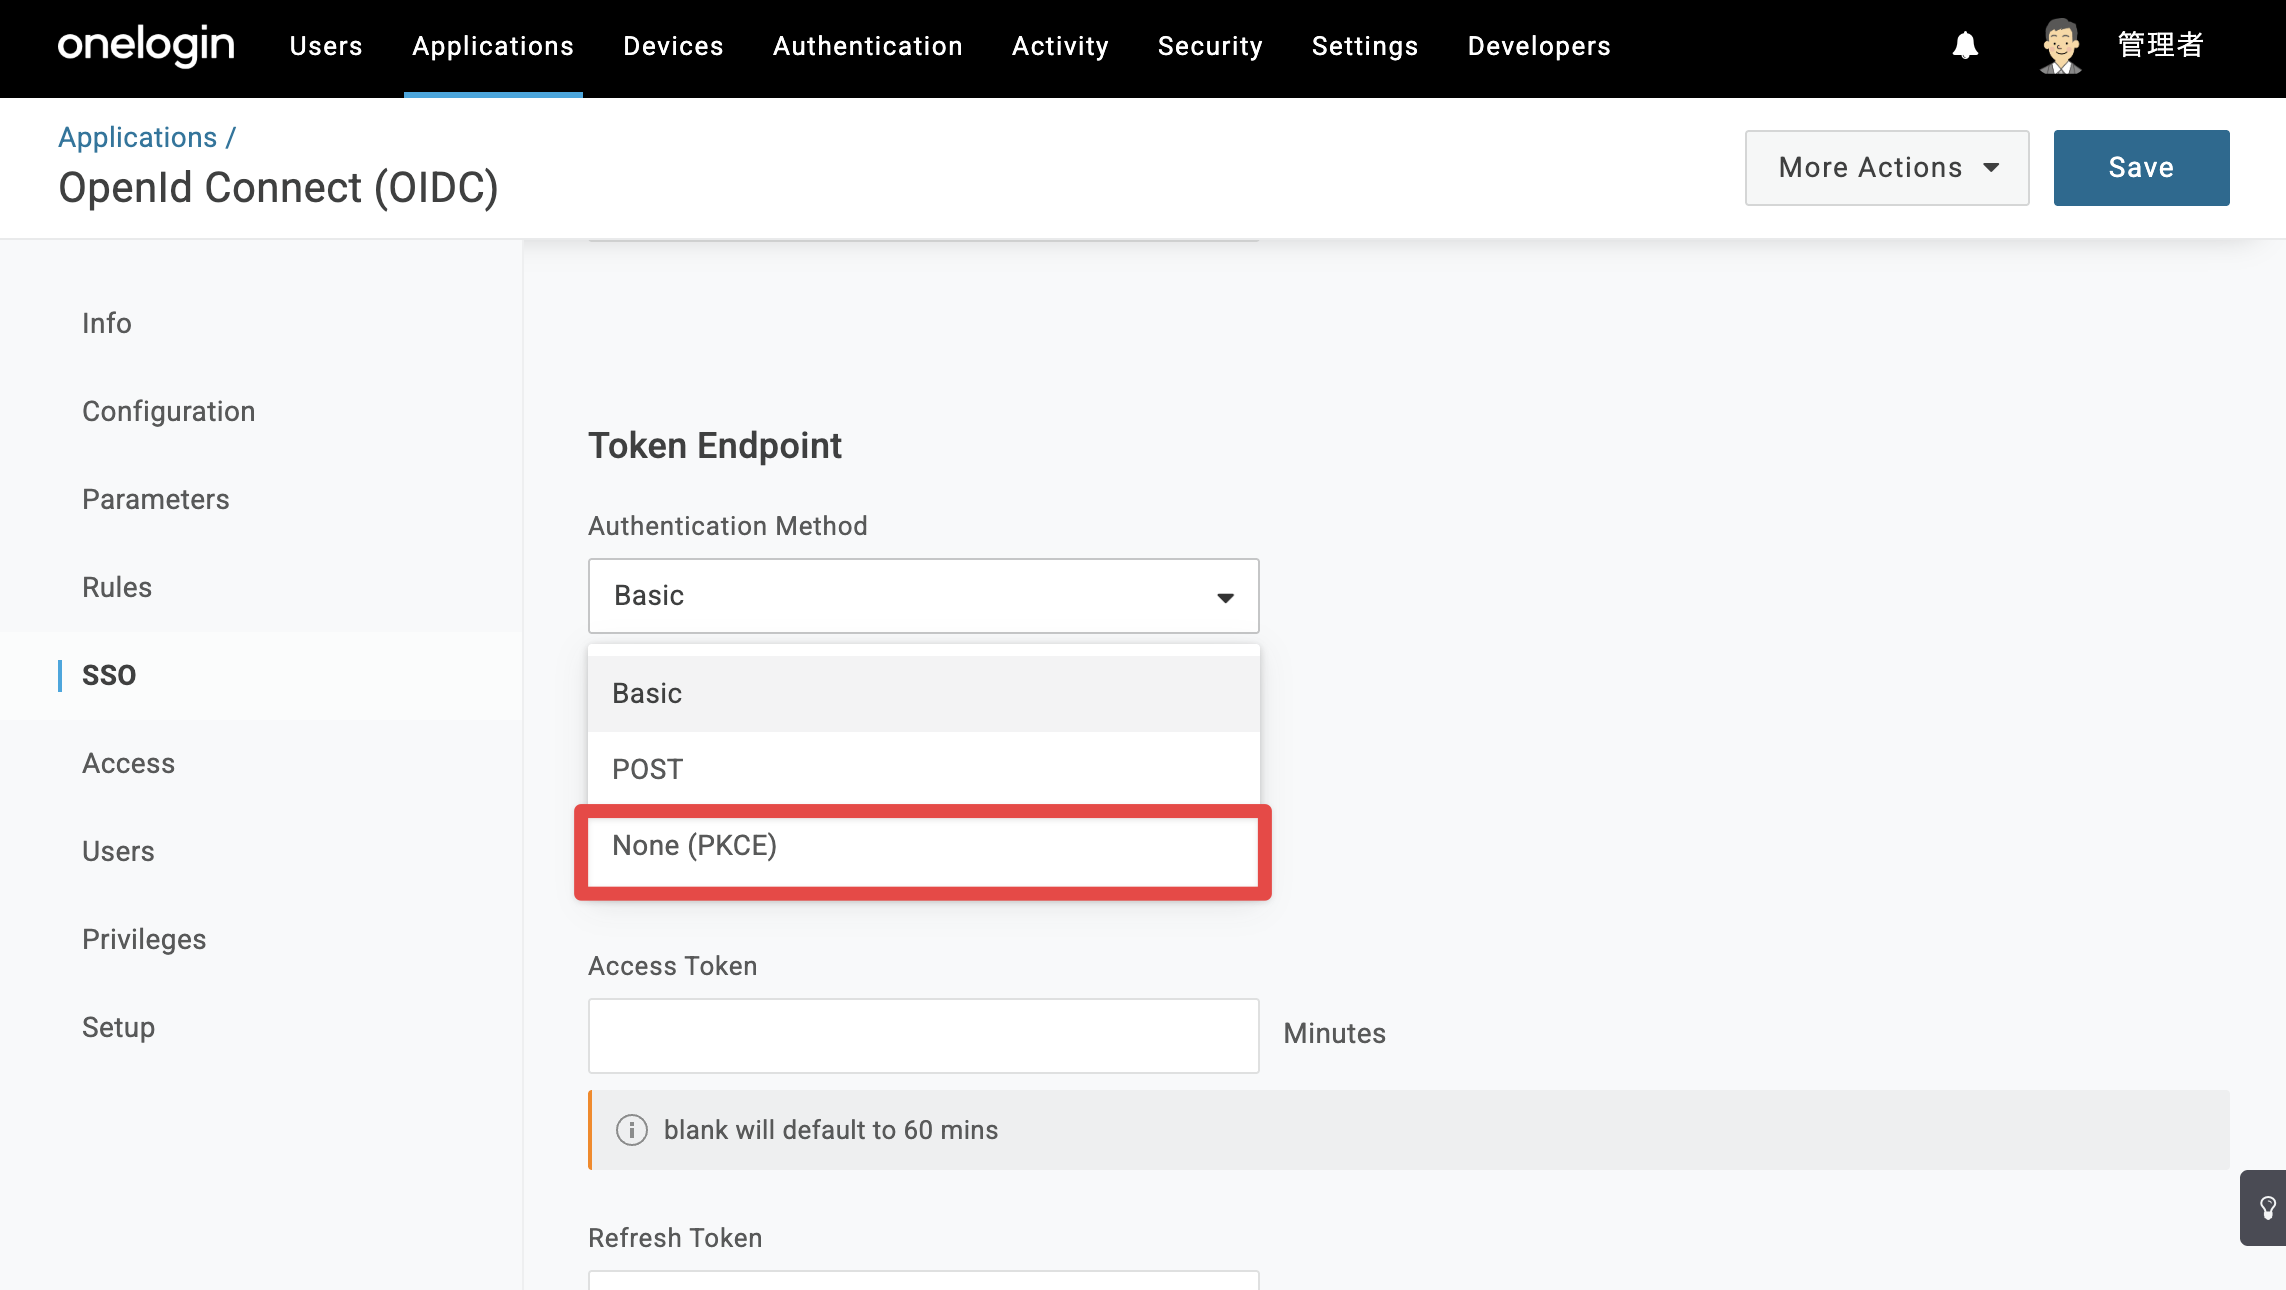Choose POST authentication method option
Image resolution: width=2286 pixels, height=1290 pixels.
pos(924,770)
